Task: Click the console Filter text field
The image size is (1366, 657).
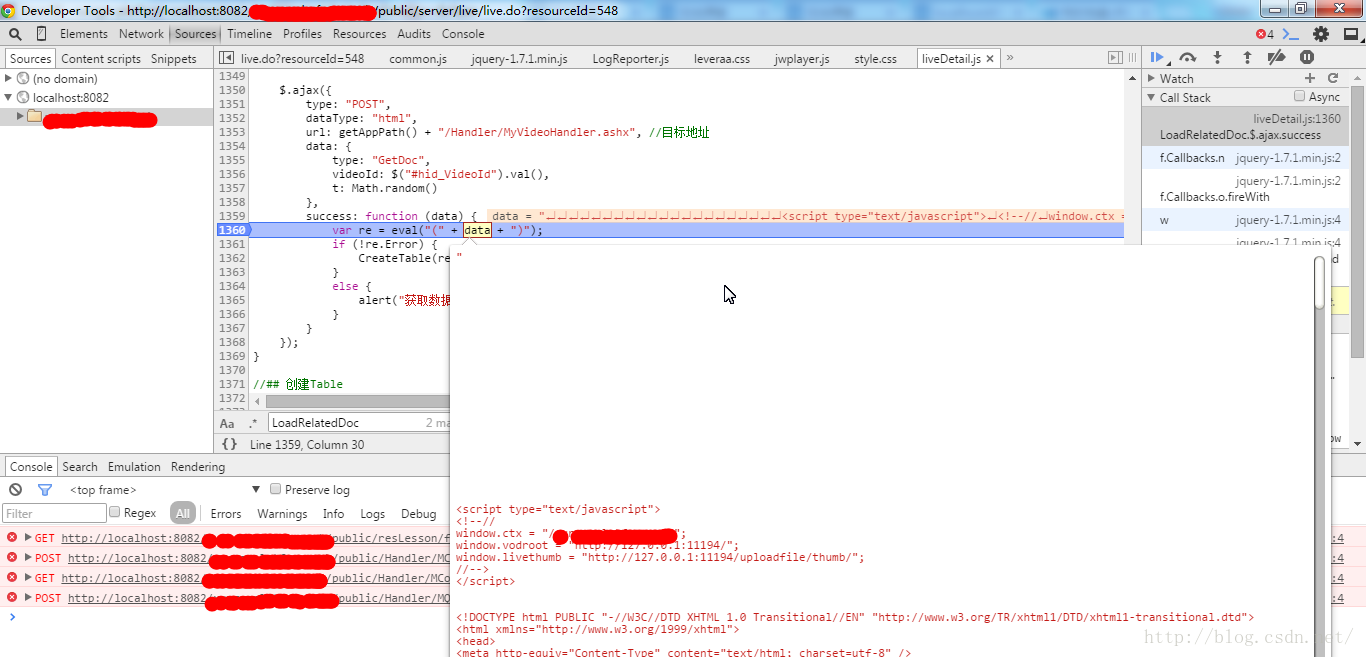Action: tap(54, 513)
